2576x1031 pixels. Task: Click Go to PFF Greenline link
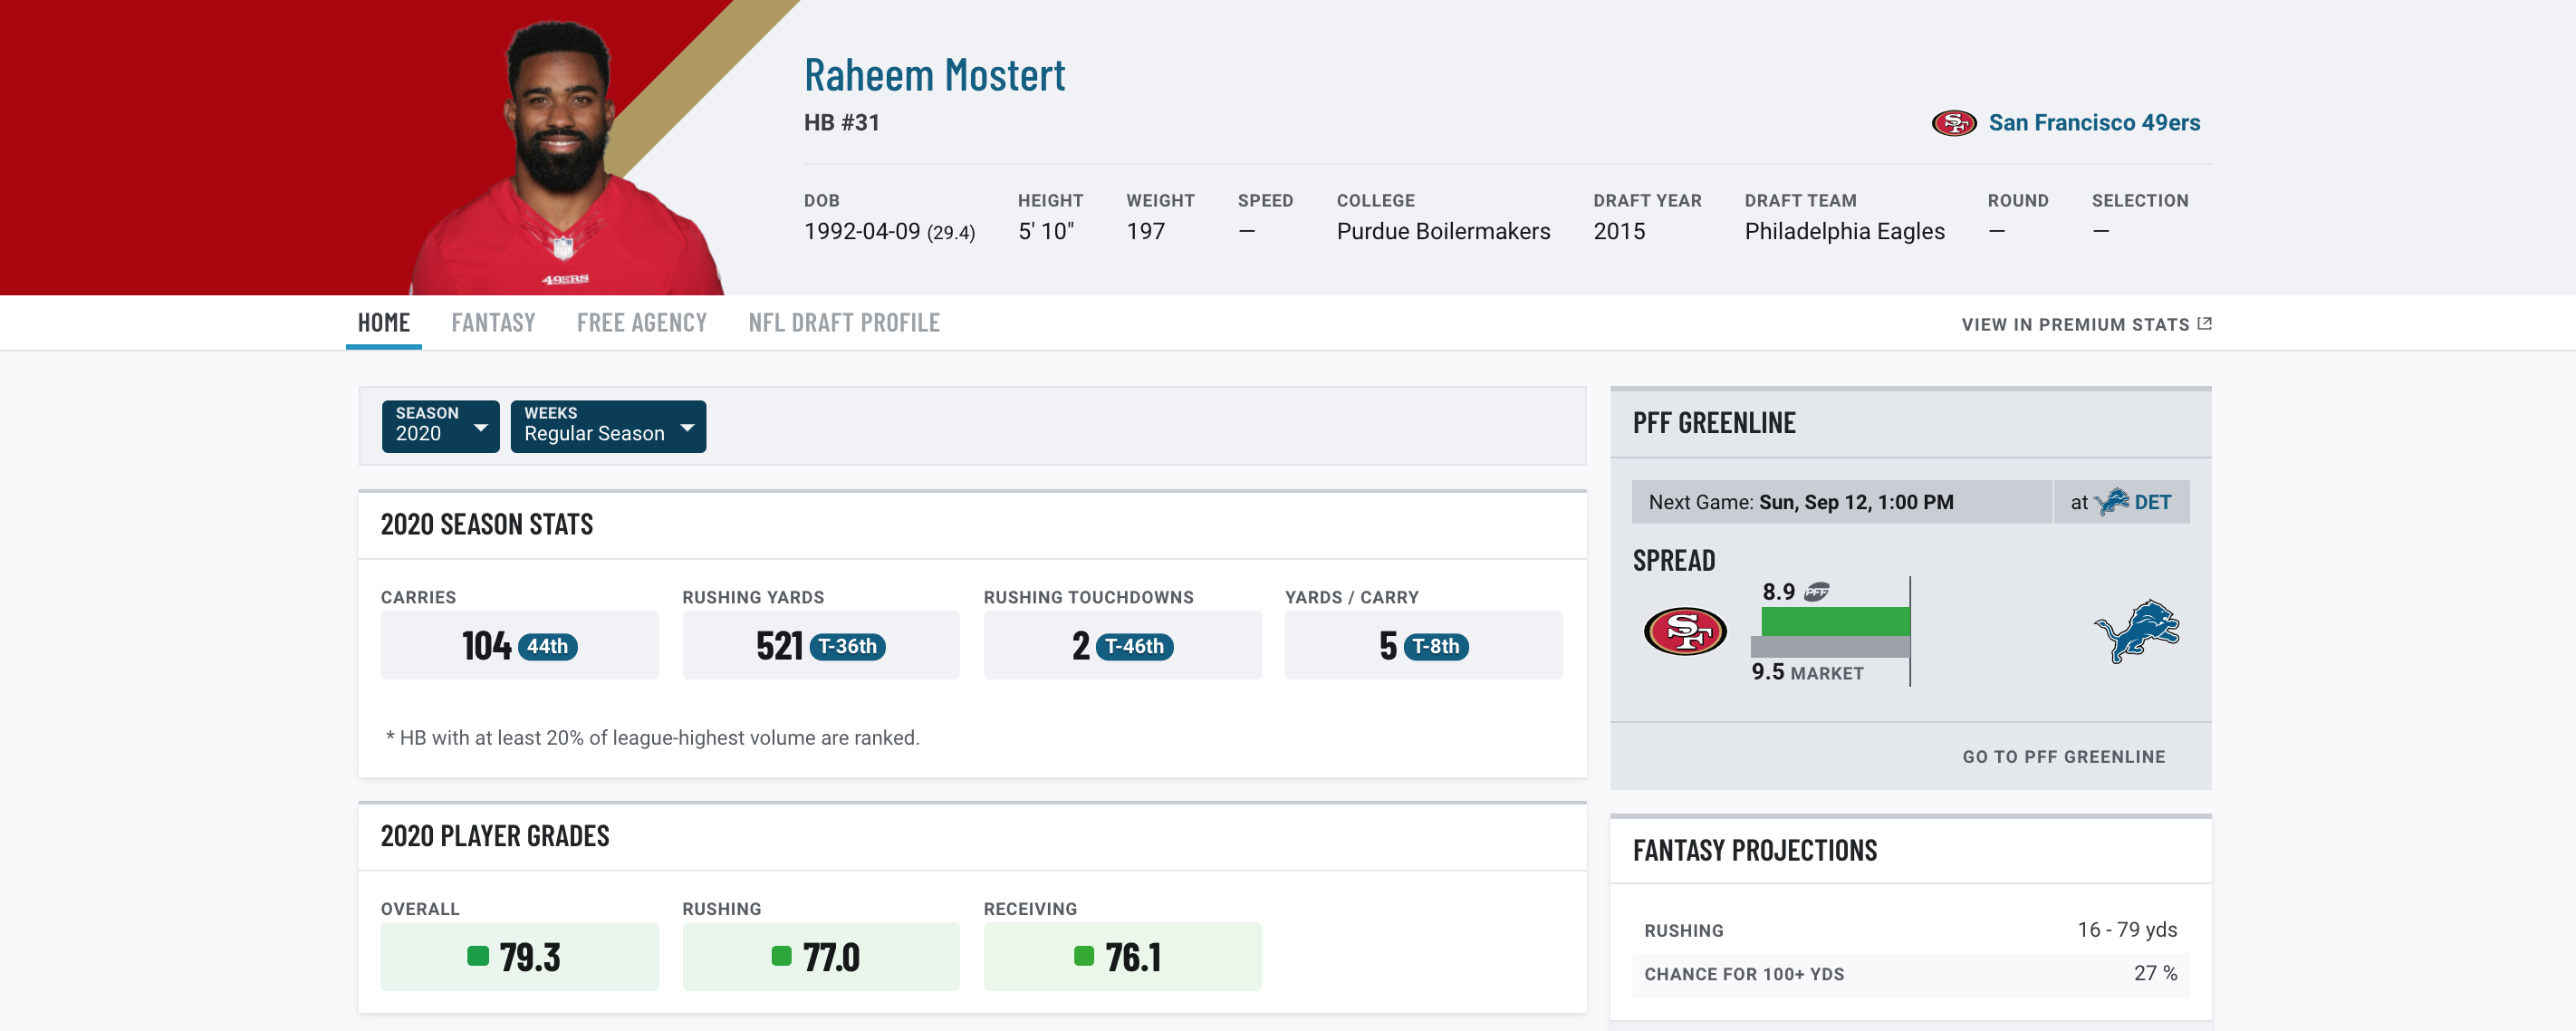point(2064,757)
